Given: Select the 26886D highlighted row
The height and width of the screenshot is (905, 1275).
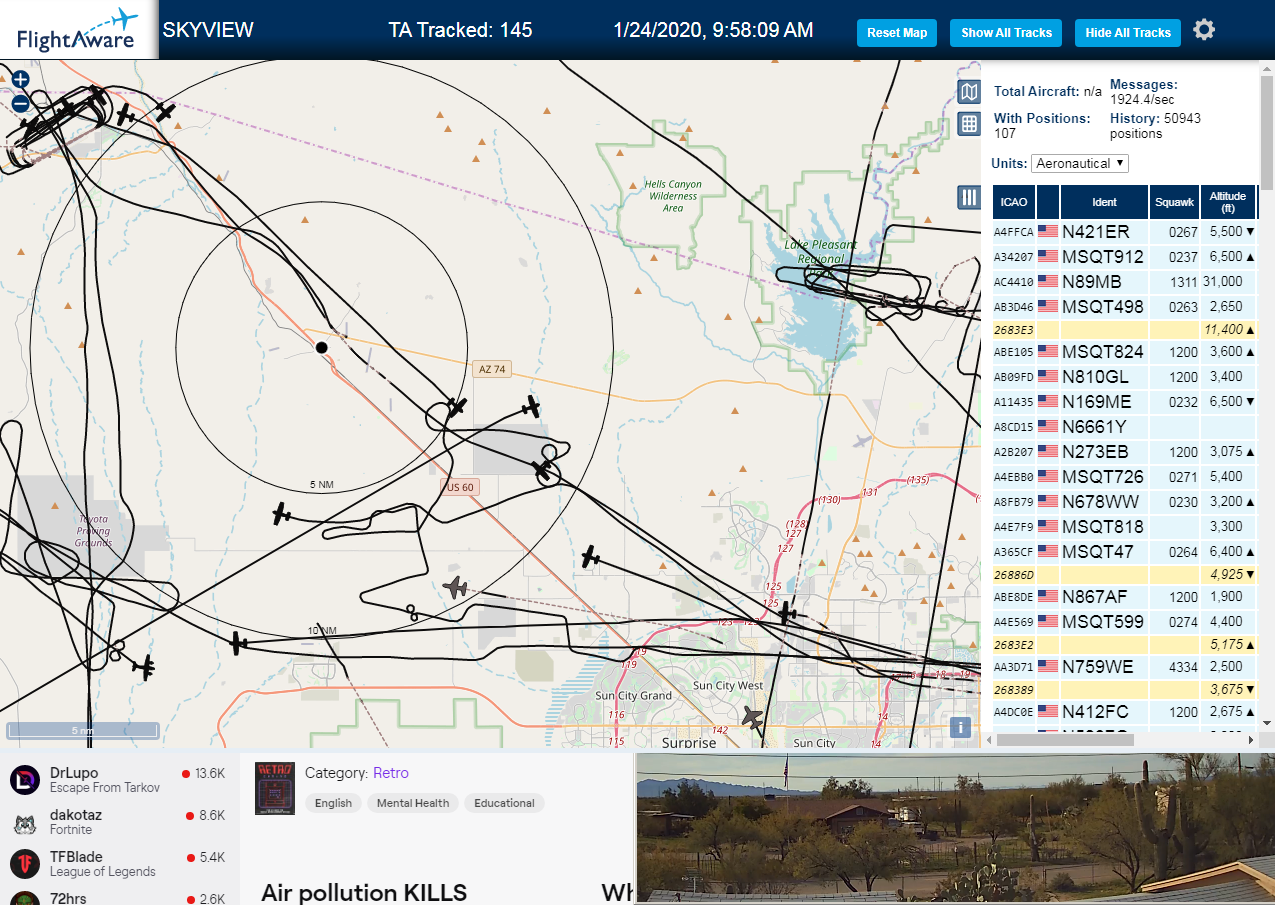Looking at the screenshot, I should tap(1124, 574).
